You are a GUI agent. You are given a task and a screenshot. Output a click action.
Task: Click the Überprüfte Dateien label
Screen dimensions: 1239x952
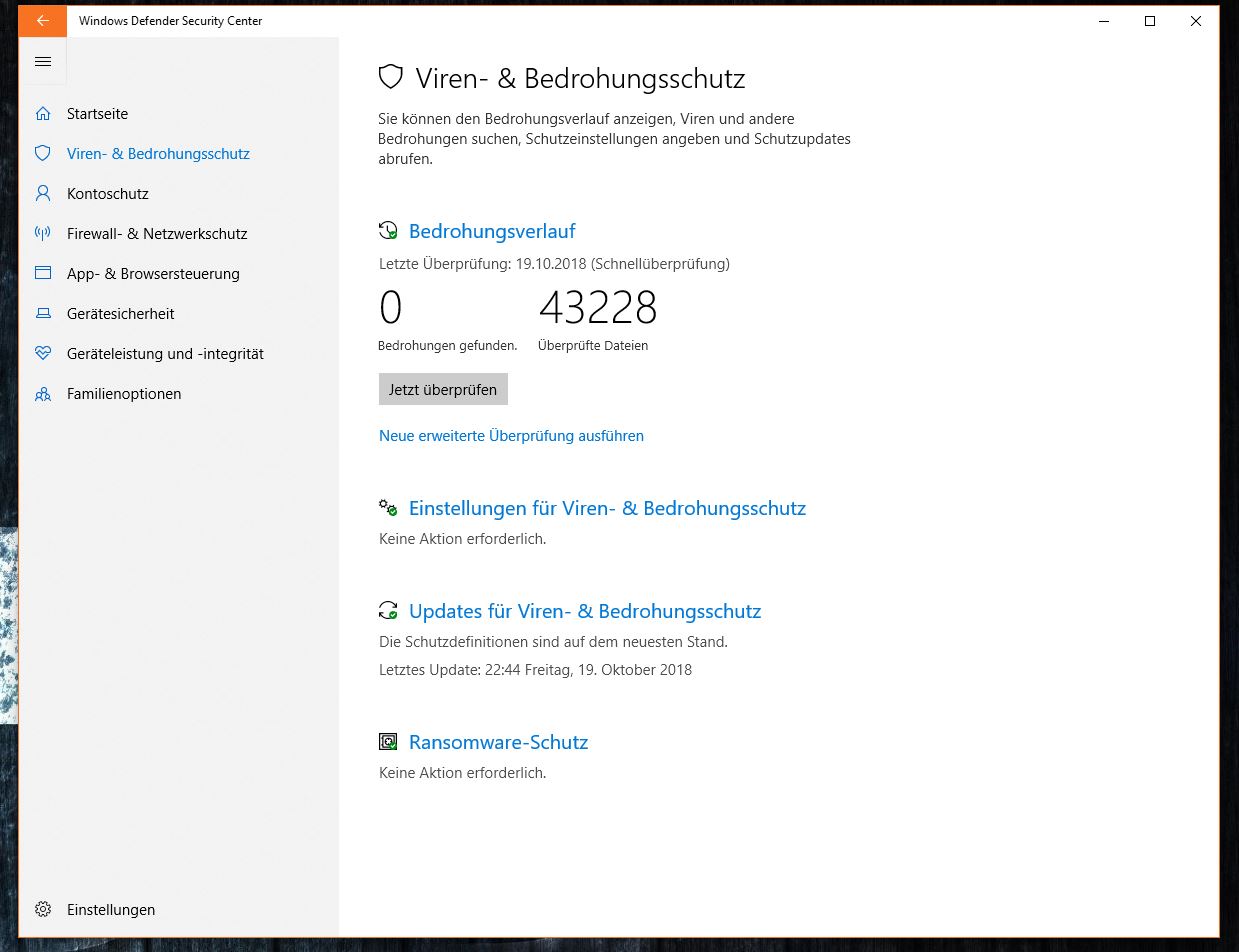593,346
